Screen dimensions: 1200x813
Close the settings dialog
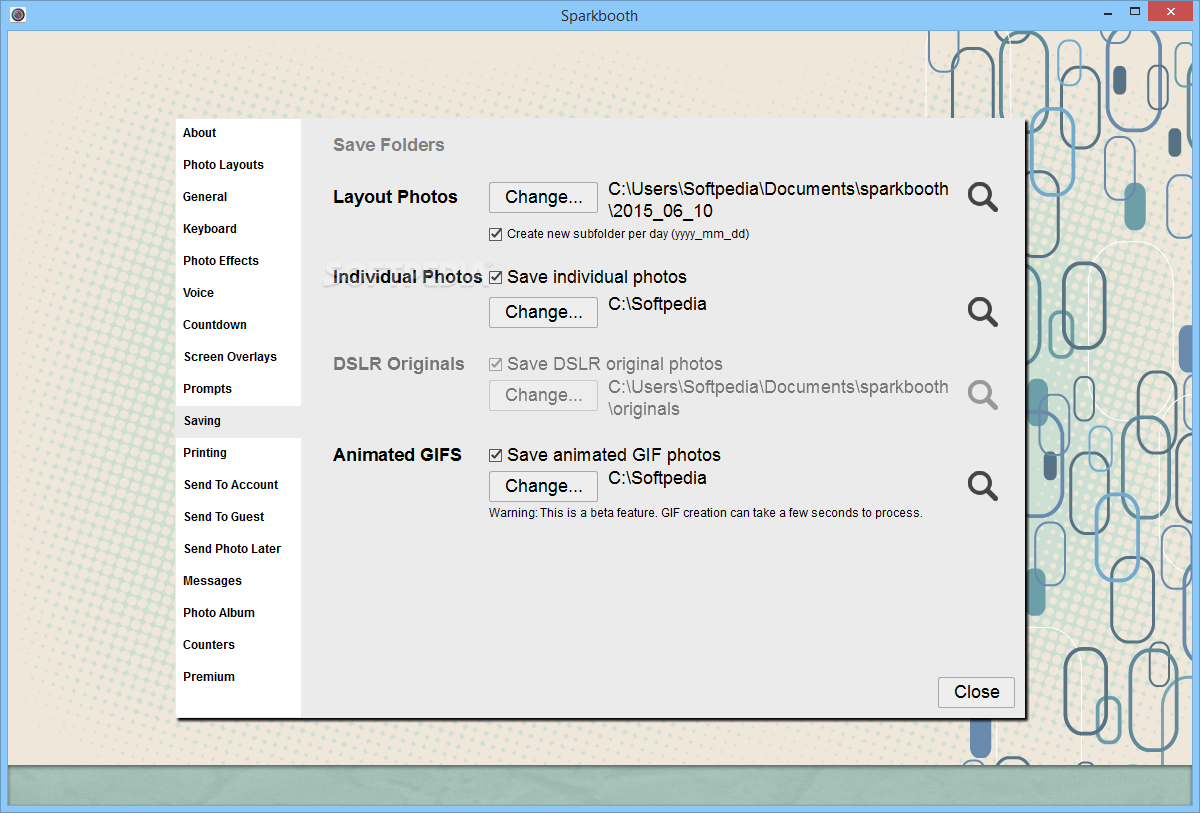click(x=976, y=692)
